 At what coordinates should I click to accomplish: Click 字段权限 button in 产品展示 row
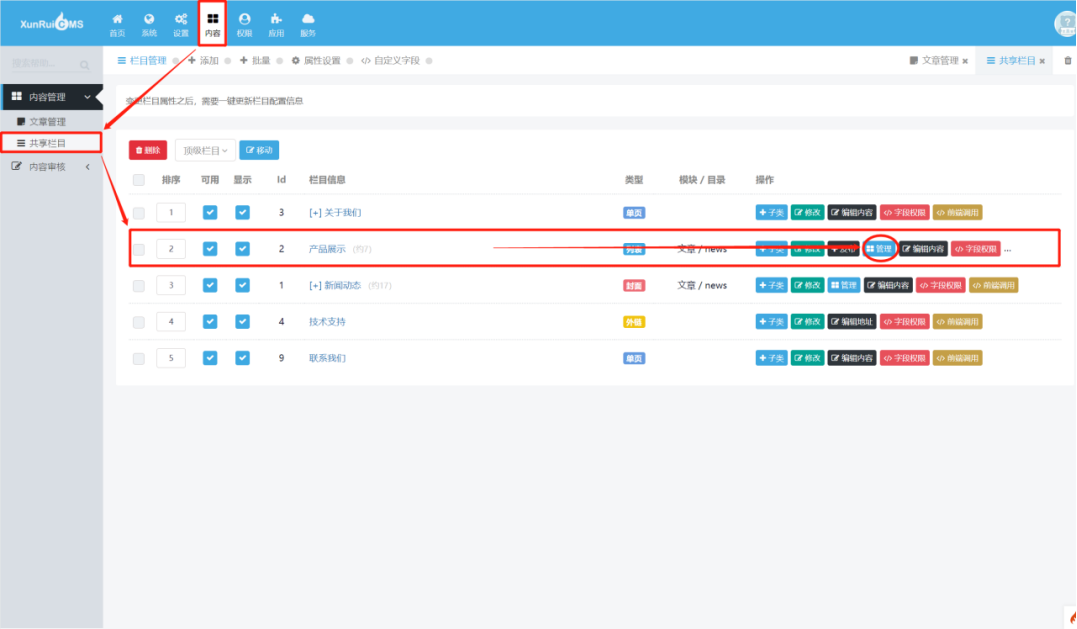click(x=975, y=249)
